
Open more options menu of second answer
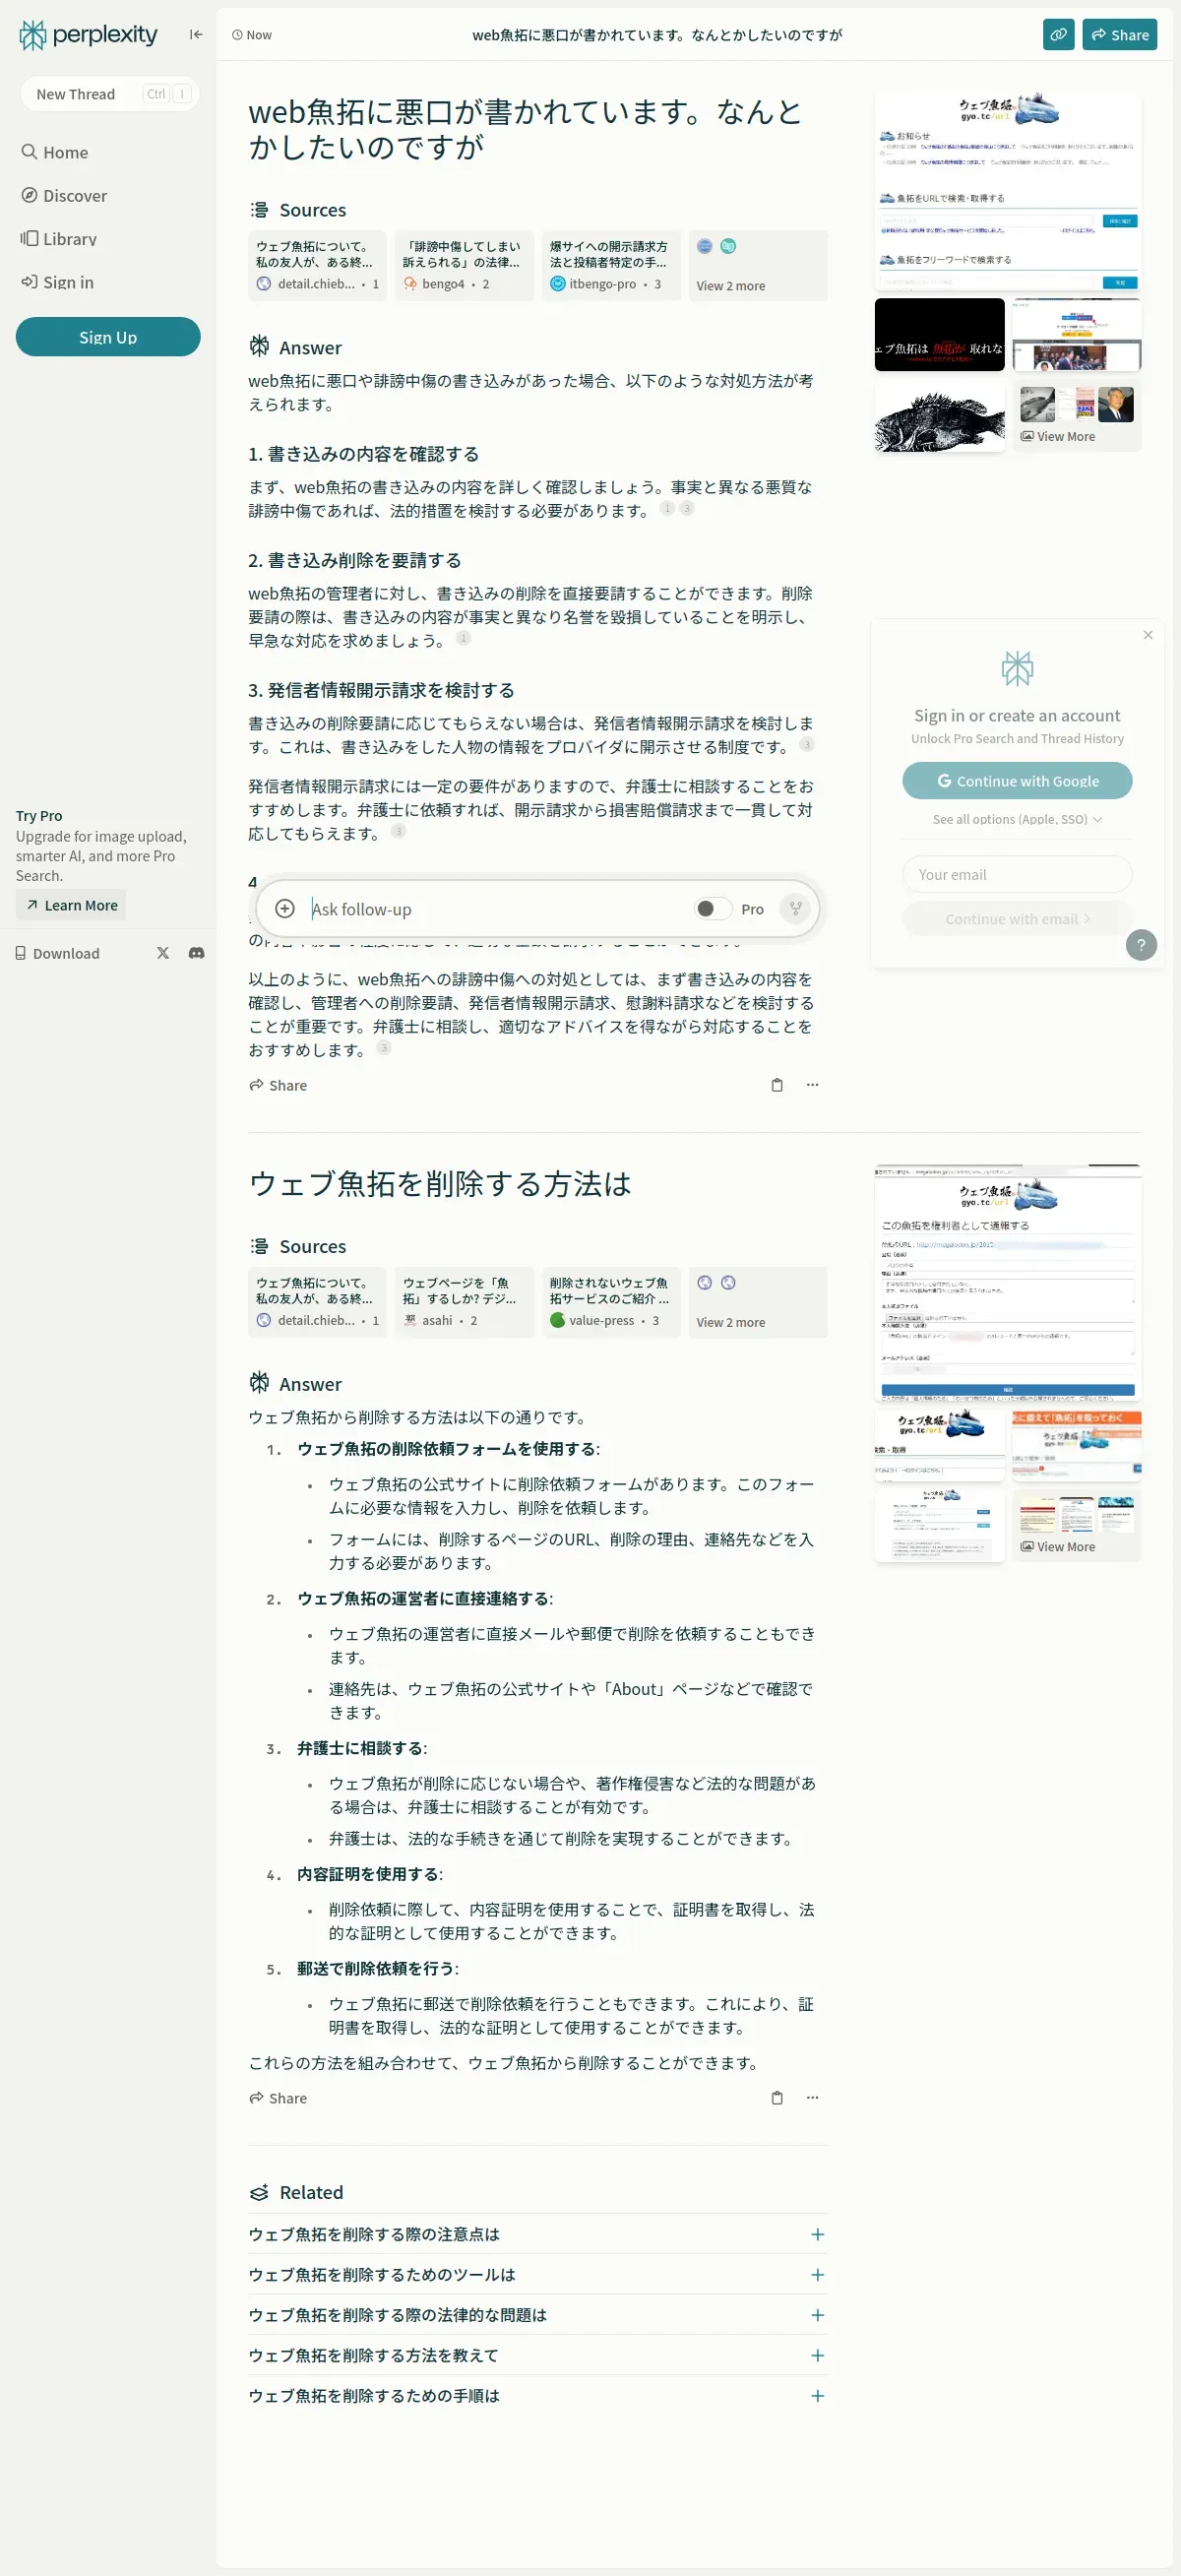[x=812, y=2098]
